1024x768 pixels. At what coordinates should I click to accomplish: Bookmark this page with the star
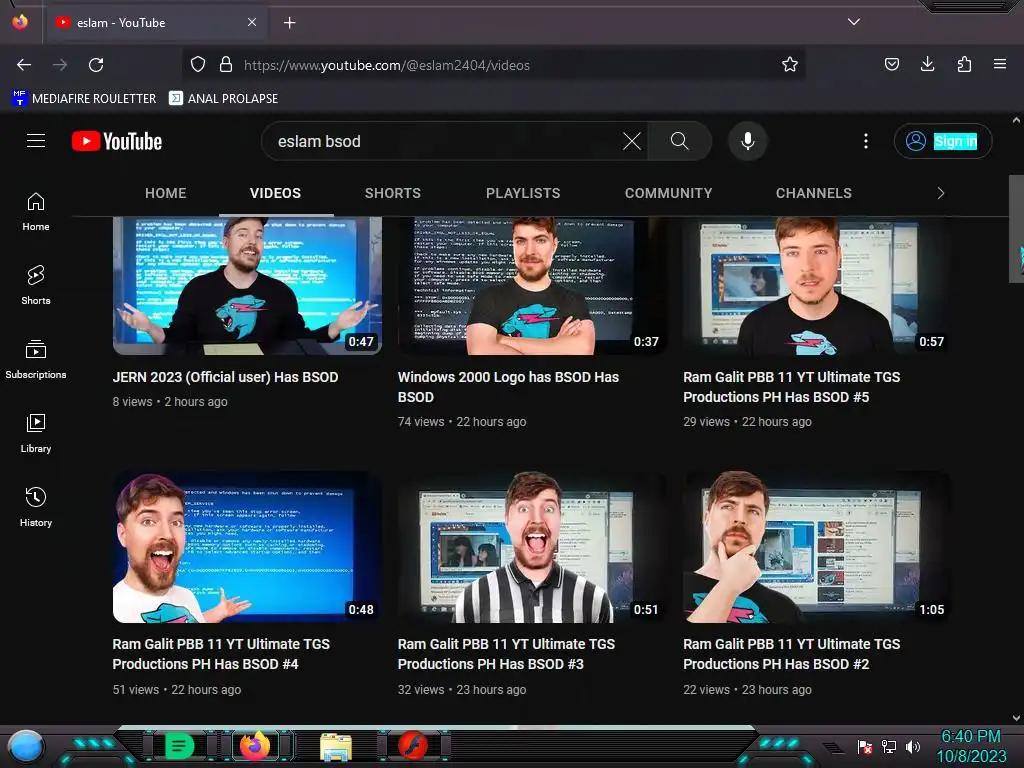[x=790, y=65]
